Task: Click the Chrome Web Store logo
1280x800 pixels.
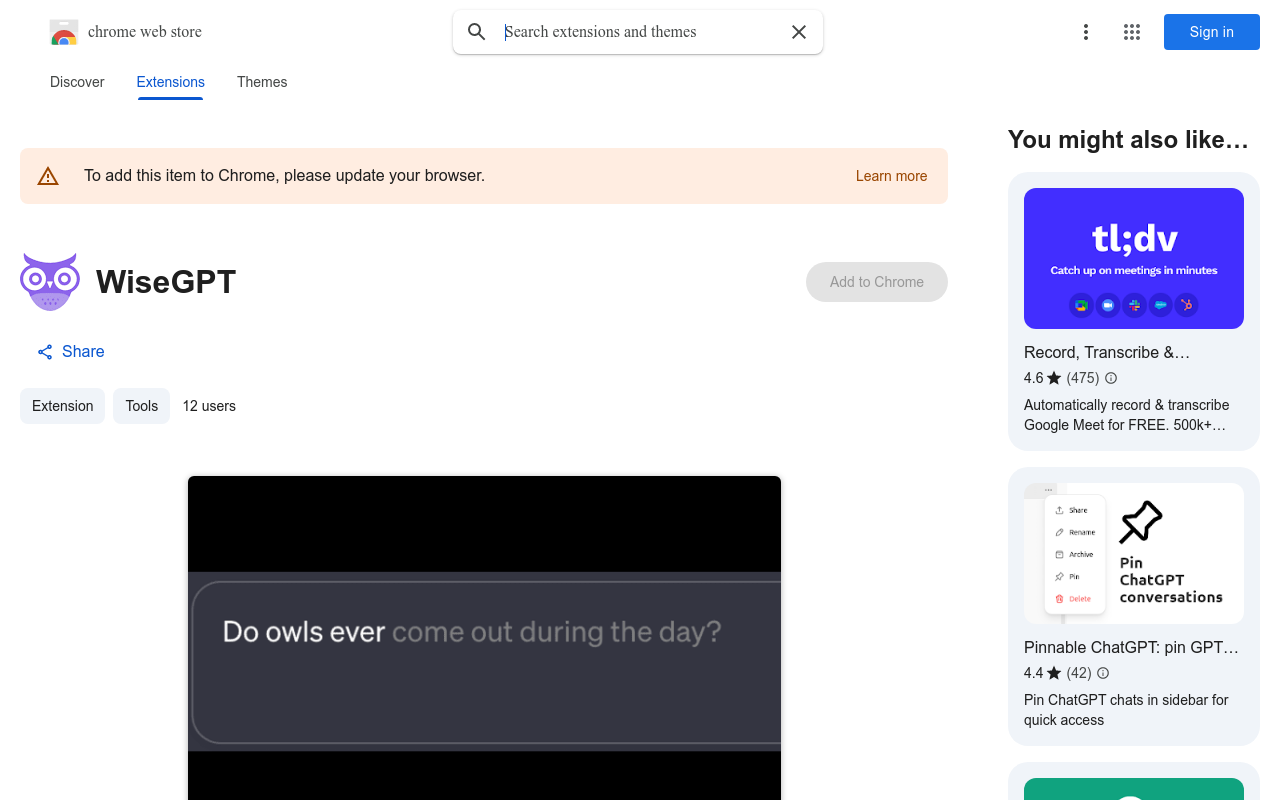Action: (64, 32)
